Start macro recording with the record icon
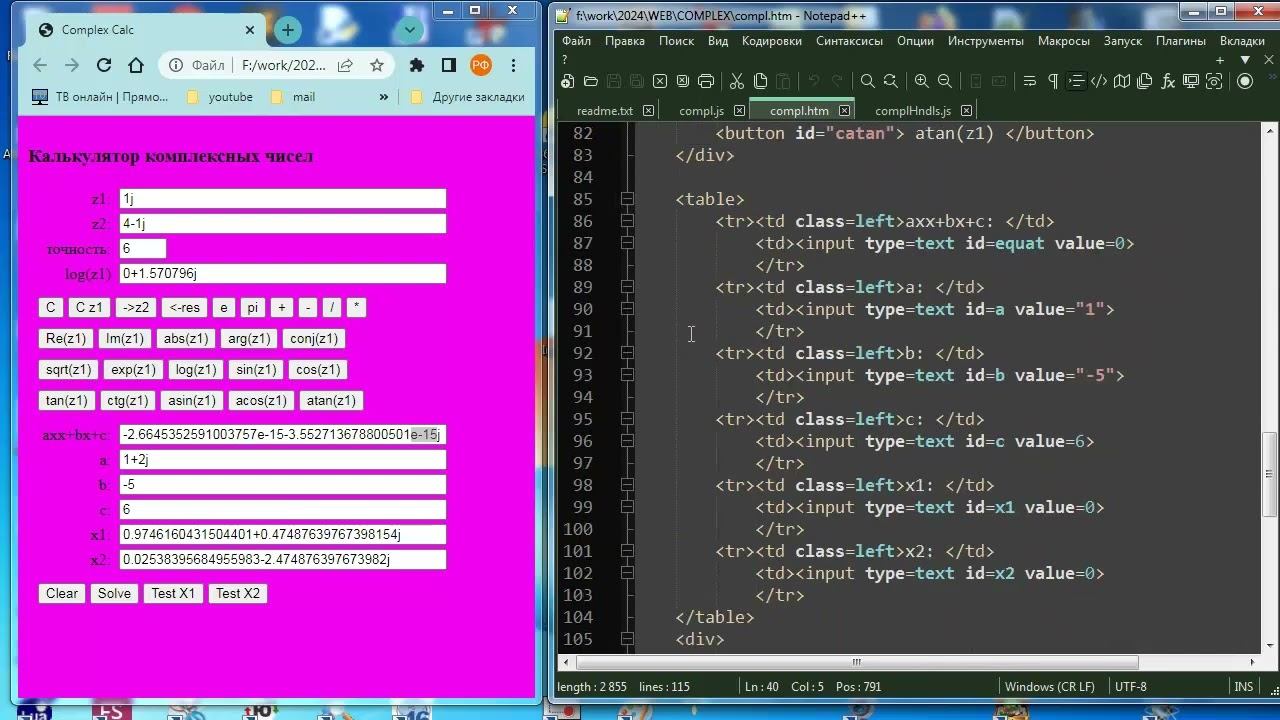This screenshot has height=720, width=1280. (x=1245, y=81)
